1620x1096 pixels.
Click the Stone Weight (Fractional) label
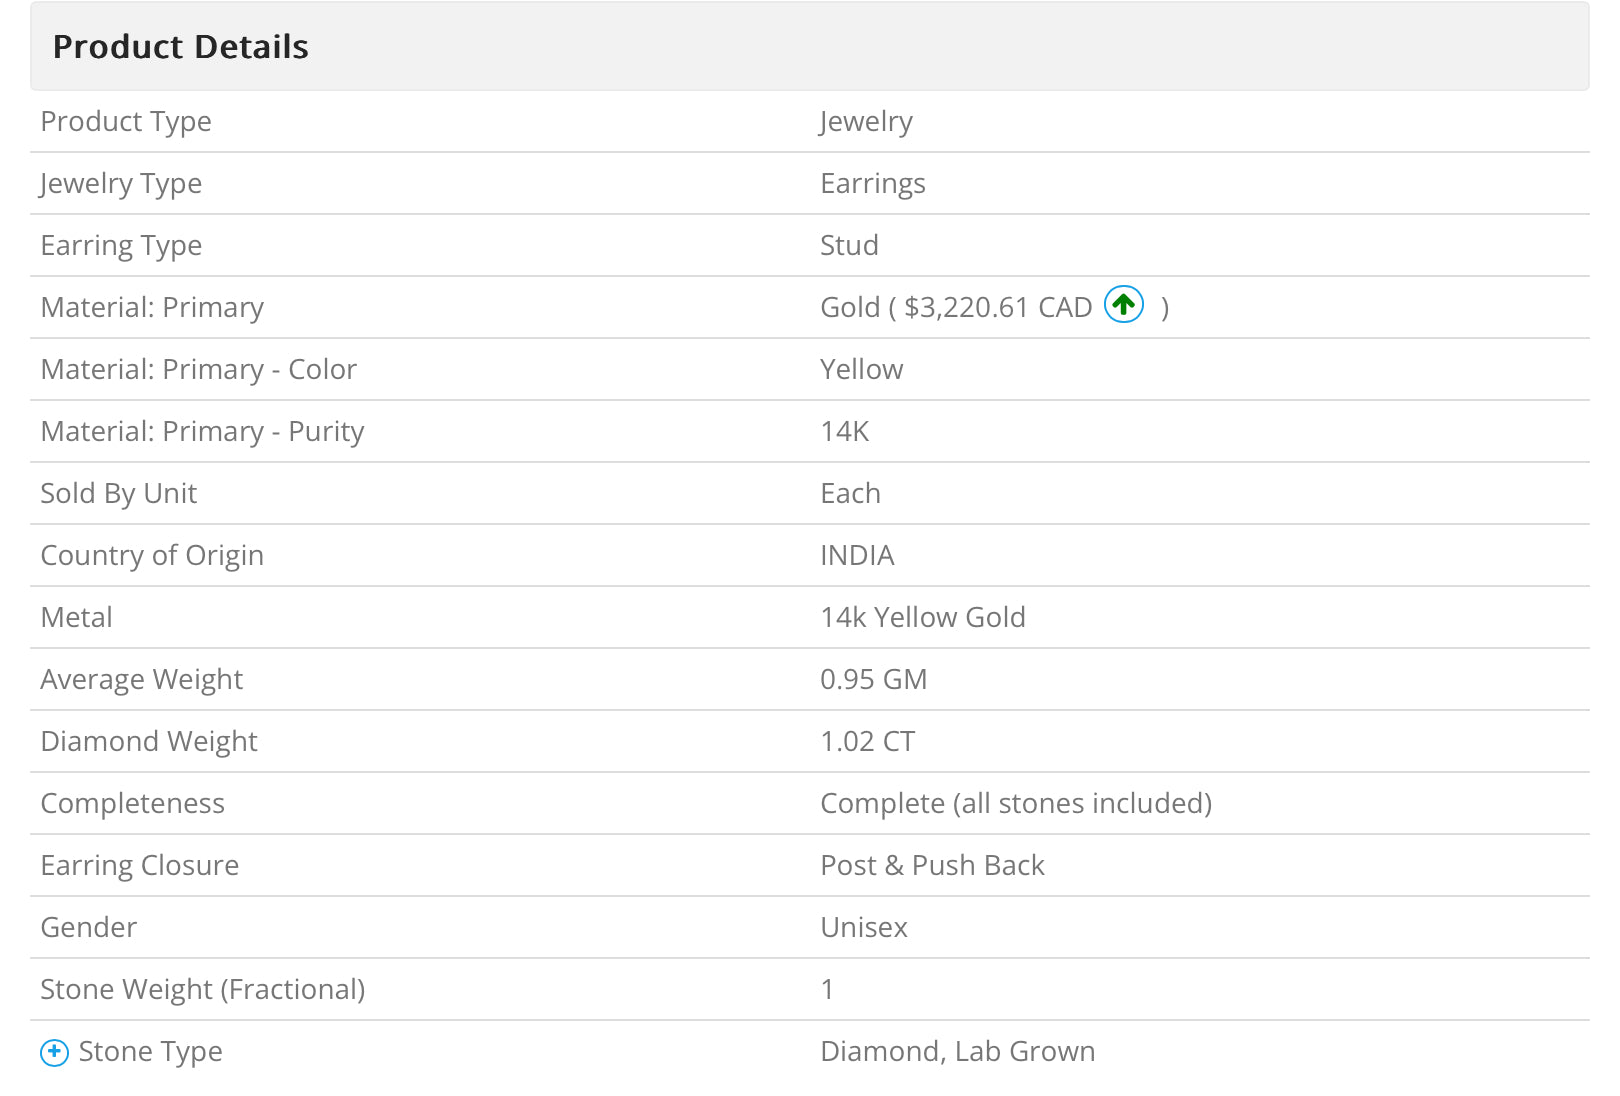[203, 990]
